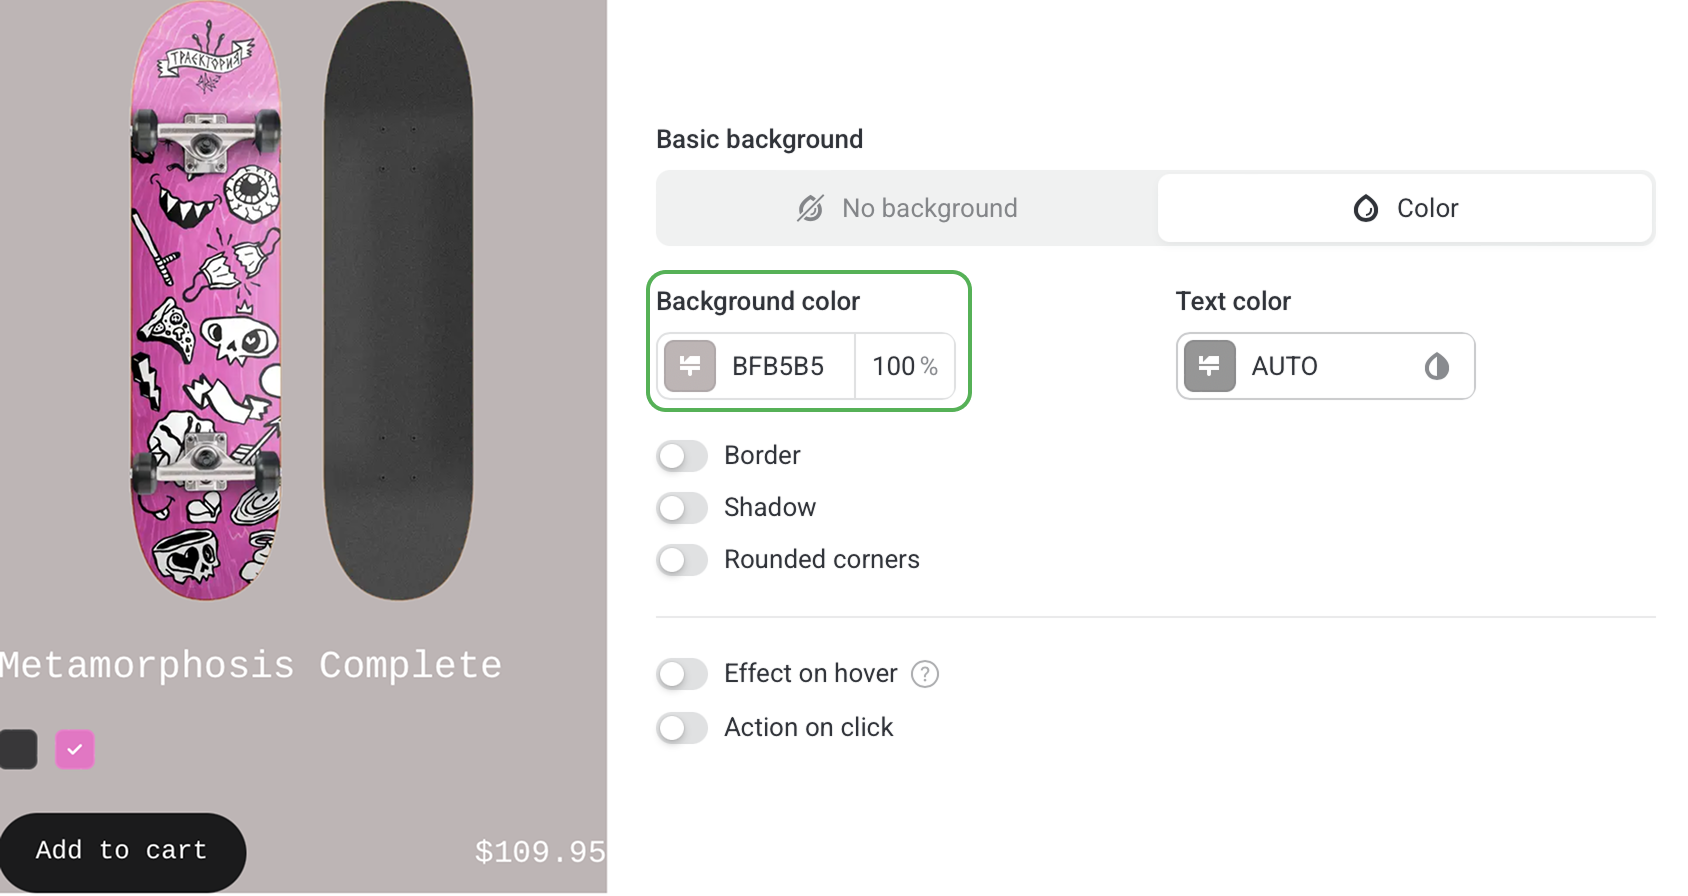Switch to the No background tab
The height and width of the screenshot is (896, 1688).
click(x=907, y=208)
